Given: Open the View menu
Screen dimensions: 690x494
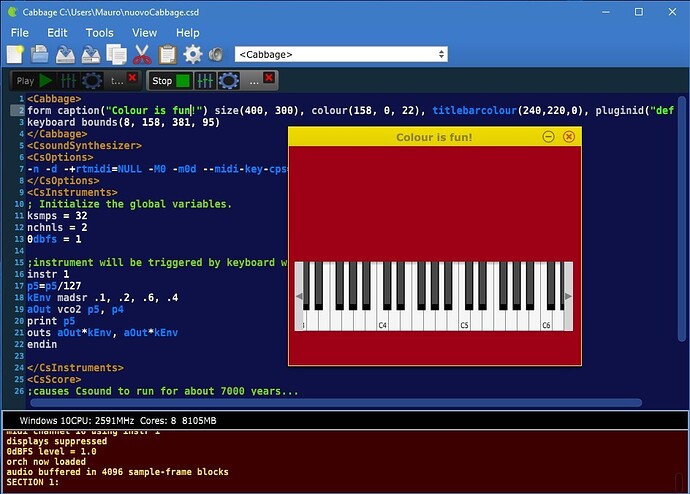Looking at the screenshot, I should pyautogui.click(x=145, y=32).
